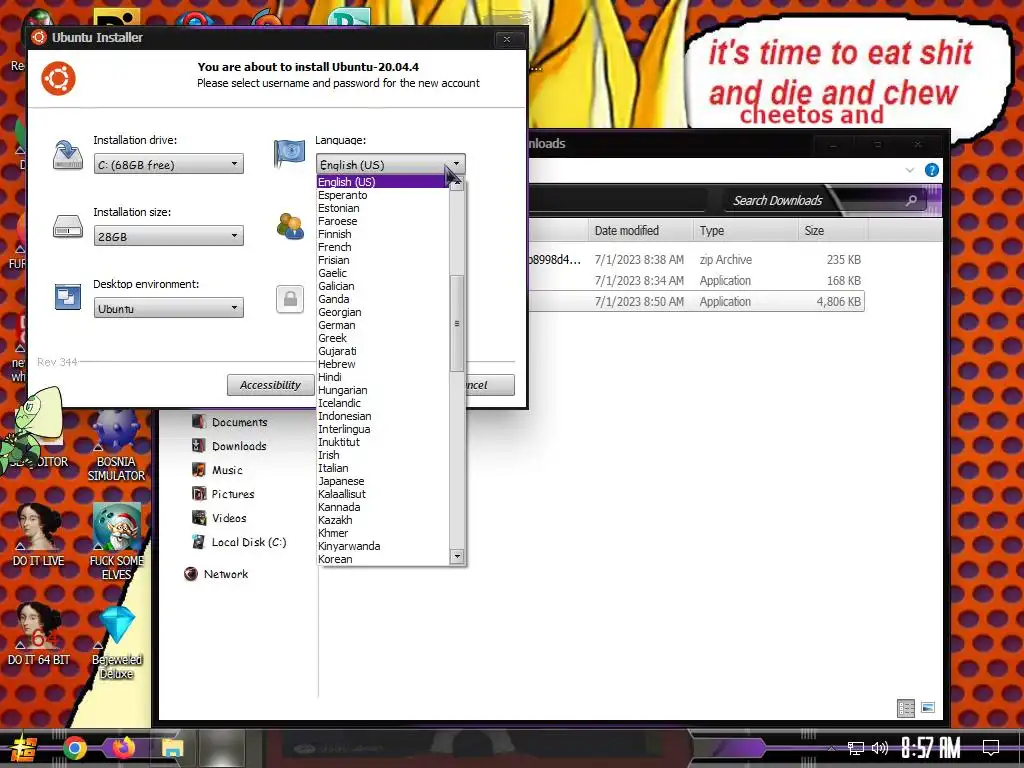Image resolution: width=1024 pixels, height=768 pixels.
Task: Select Esperanto from the language list
Action: point(342,195)
